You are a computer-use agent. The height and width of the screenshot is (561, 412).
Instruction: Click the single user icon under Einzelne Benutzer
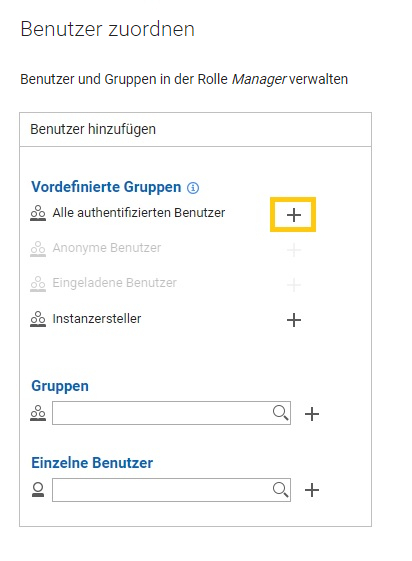pos(38,489)
